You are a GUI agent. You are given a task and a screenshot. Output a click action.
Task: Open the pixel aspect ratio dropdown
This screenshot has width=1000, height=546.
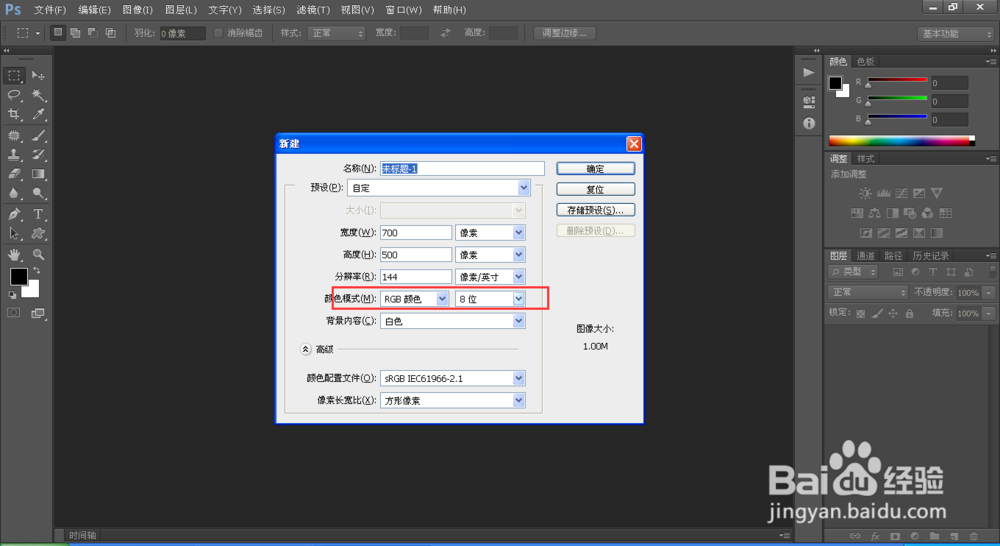453,401
